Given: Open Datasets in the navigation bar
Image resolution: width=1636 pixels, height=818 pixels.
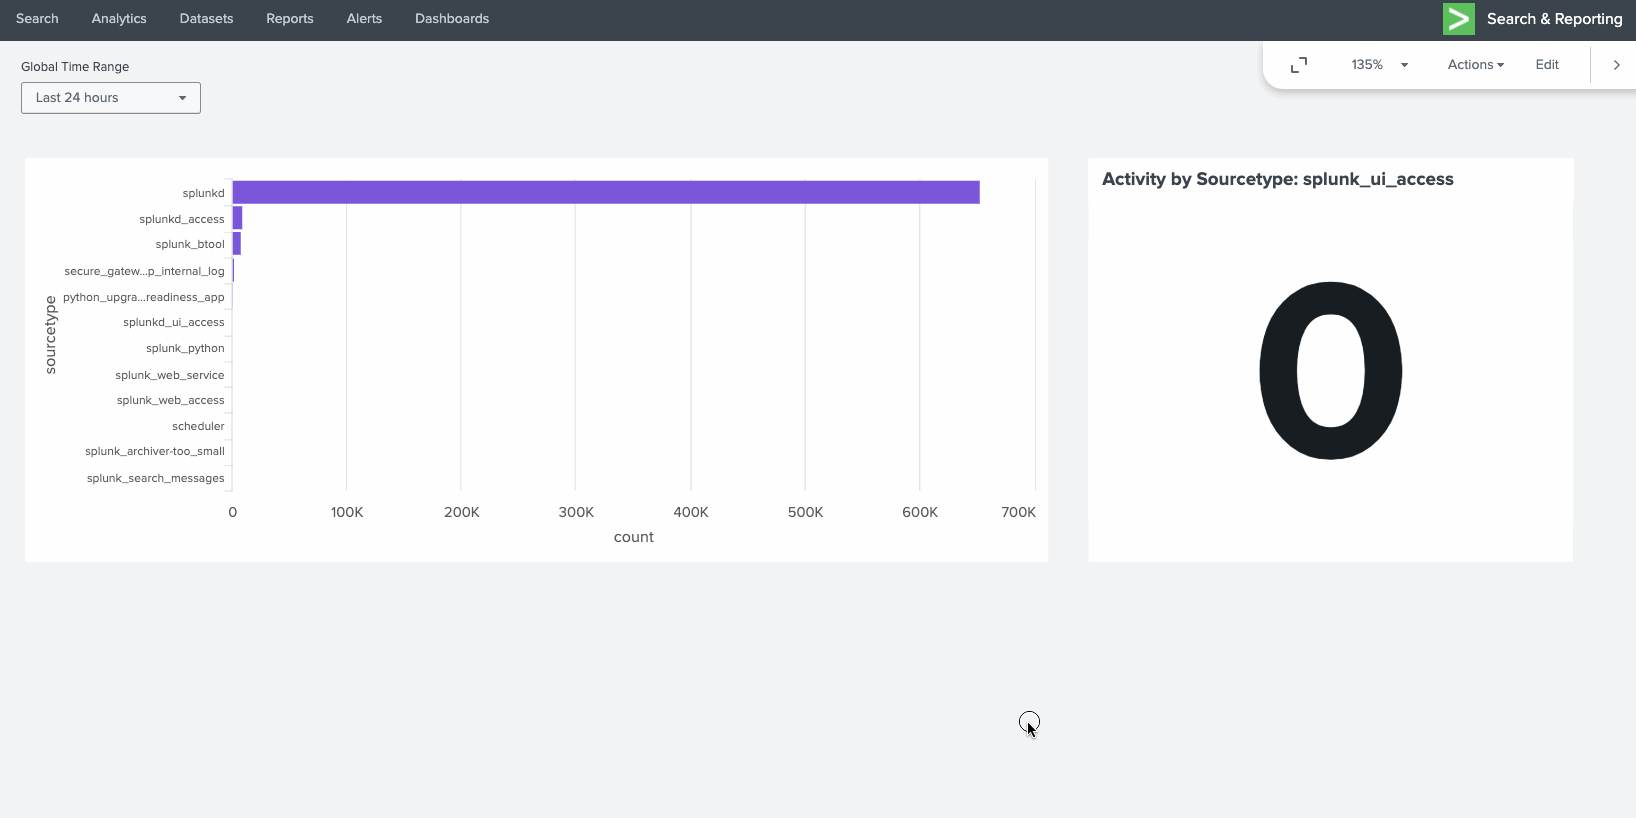Looking at the screenshot, I should tap(206, 19).
